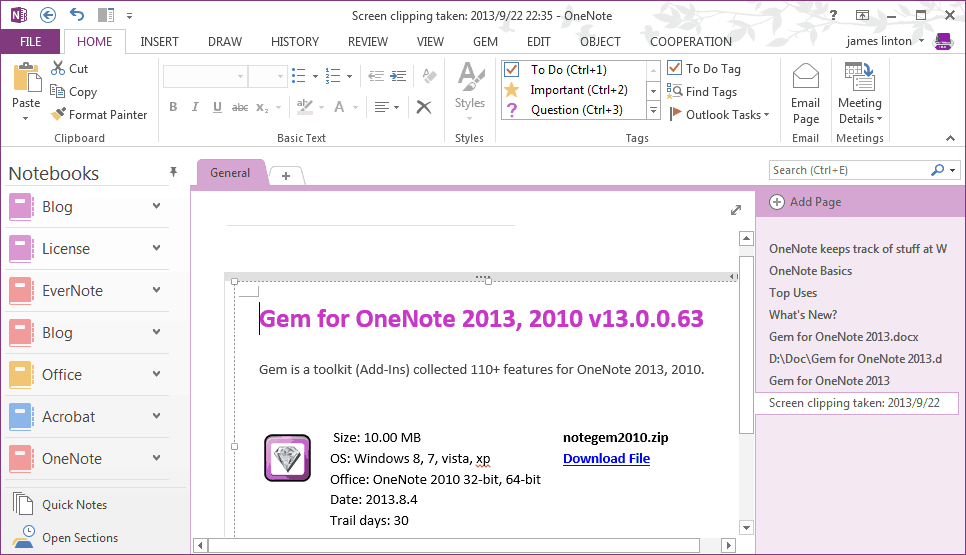Expand the EverNote notebook chevron
The height and width of the screenshot is (555, 966).
pos(156,290)
